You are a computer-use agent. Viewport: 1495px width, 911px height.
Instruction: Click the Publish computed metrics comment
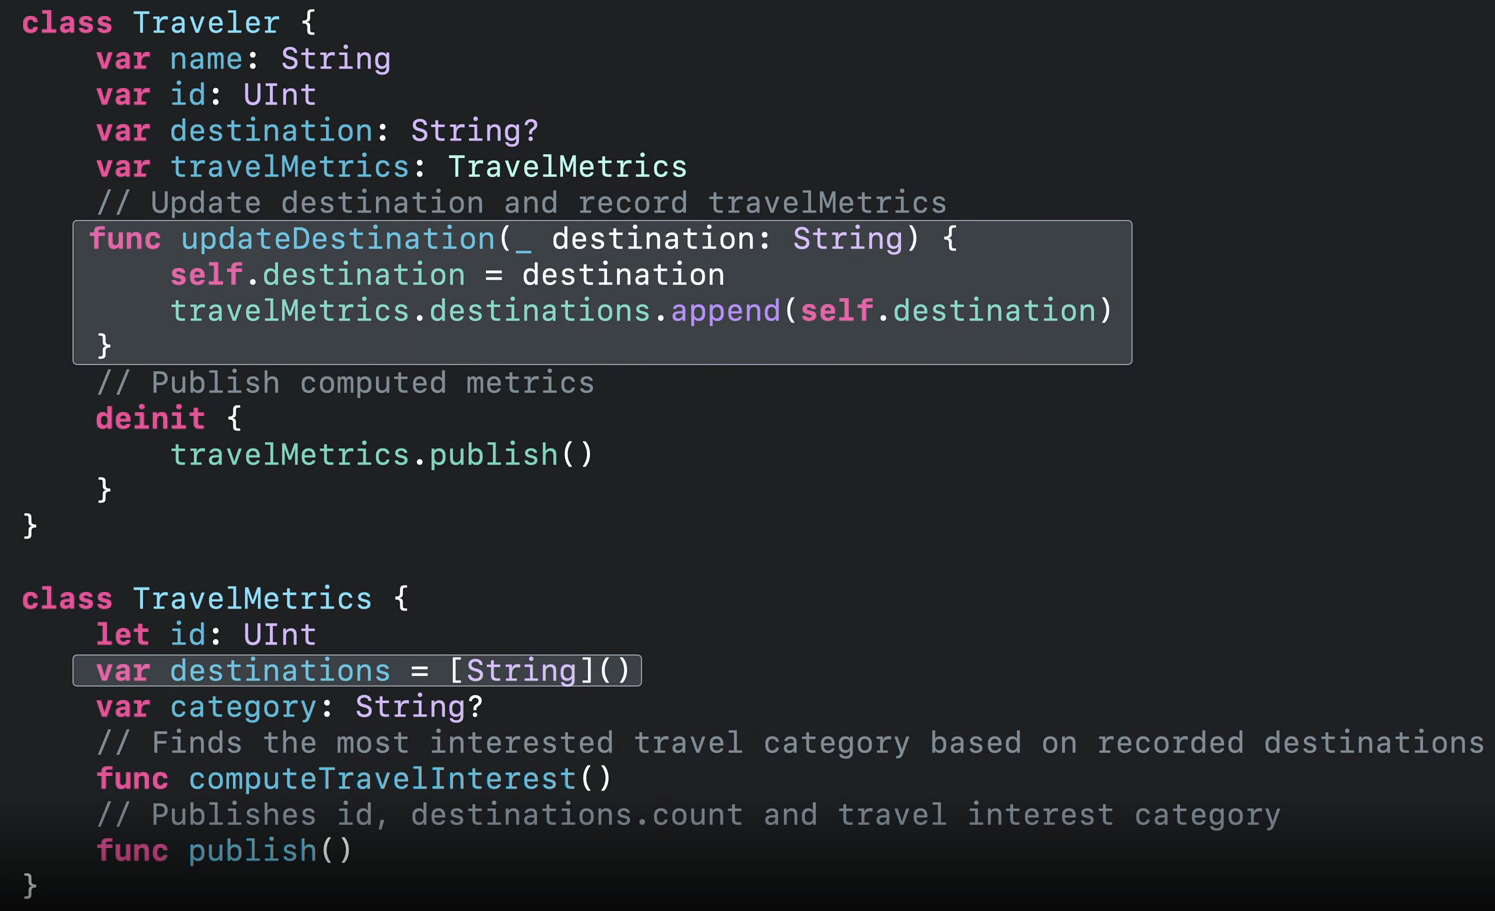[344, 382]
